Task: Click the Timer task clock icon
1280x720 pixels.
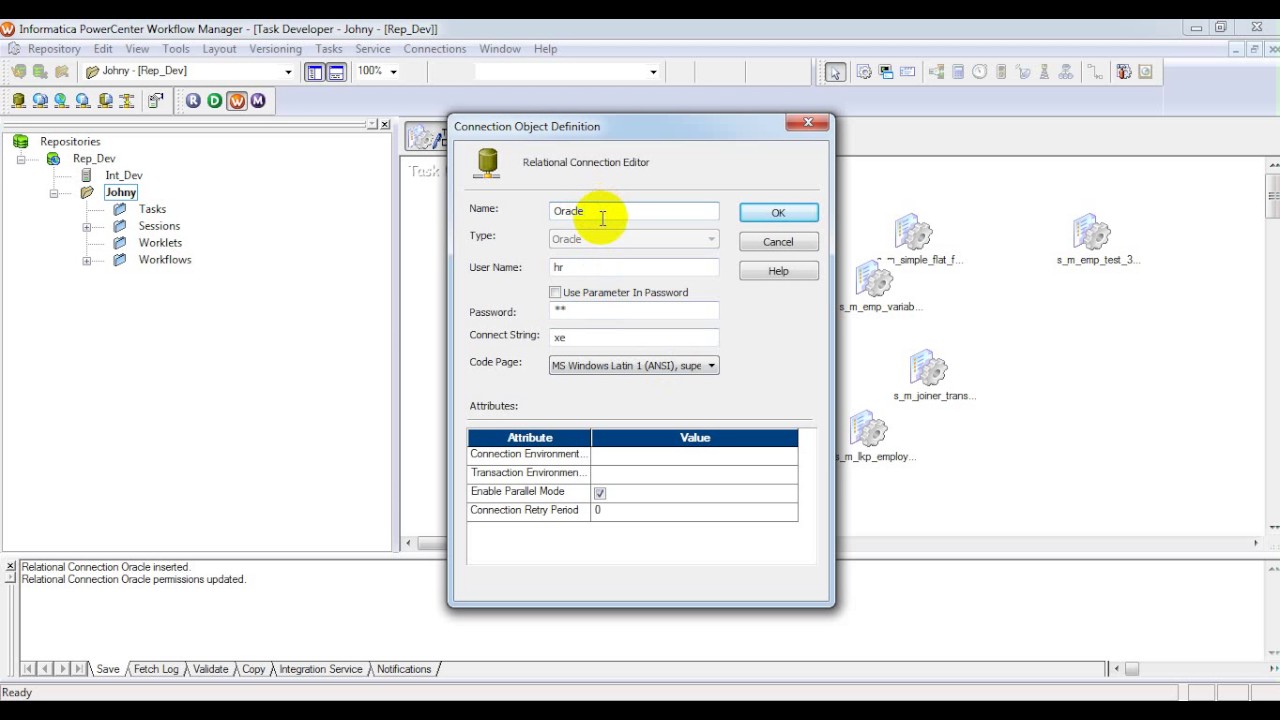Action: coord(979,72)
